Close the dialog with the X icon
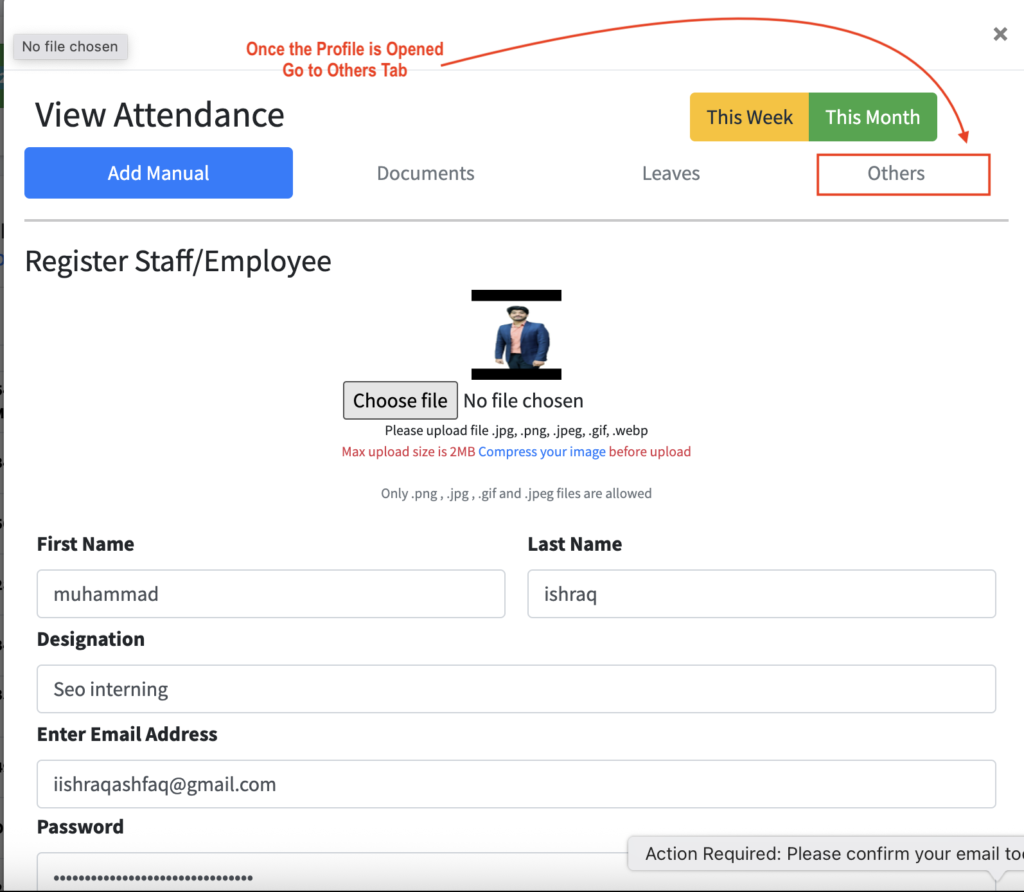Image resolution: width=1024 pixels, height=892 pixels. click(x=999, y=34)
